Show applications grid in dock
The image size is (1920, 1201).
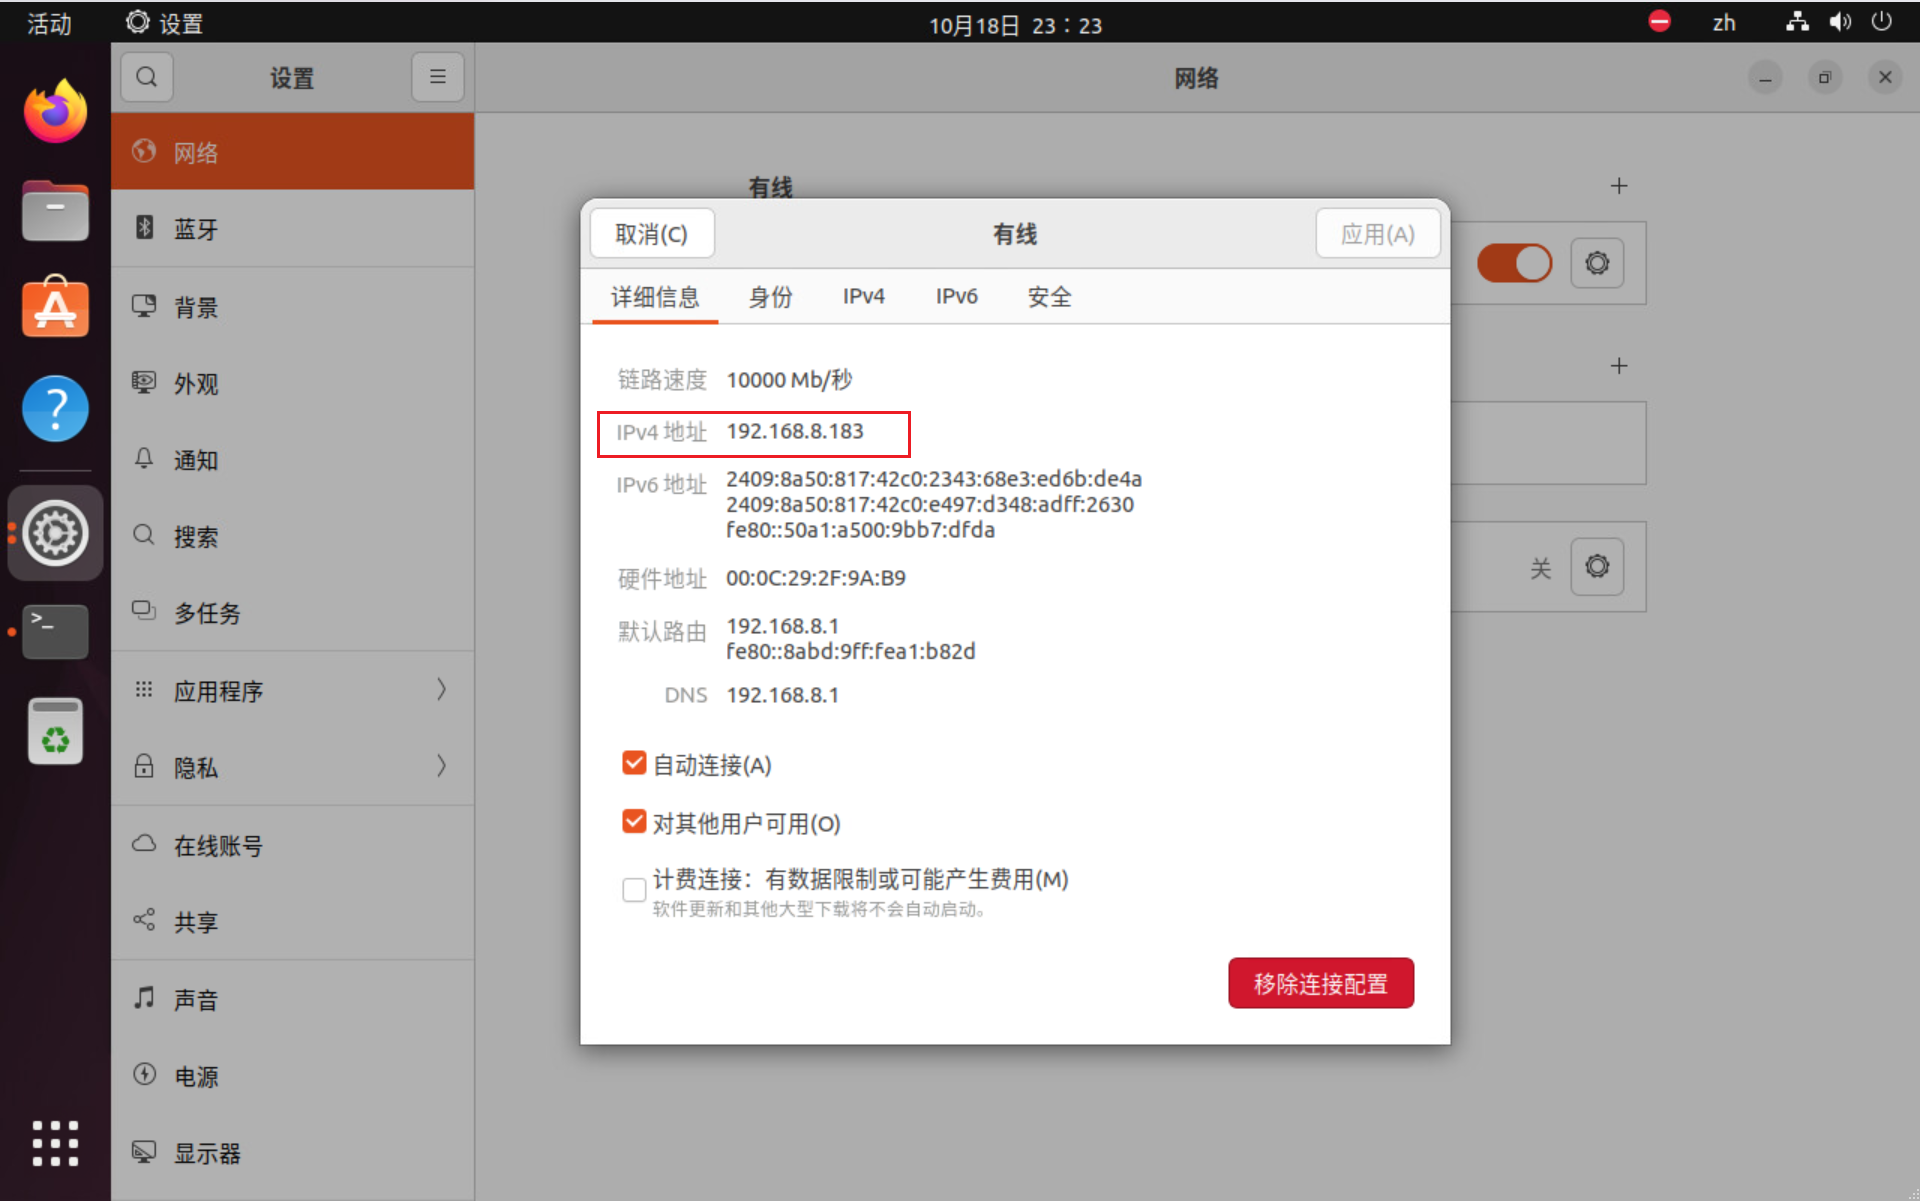(x=55, y=1142)
